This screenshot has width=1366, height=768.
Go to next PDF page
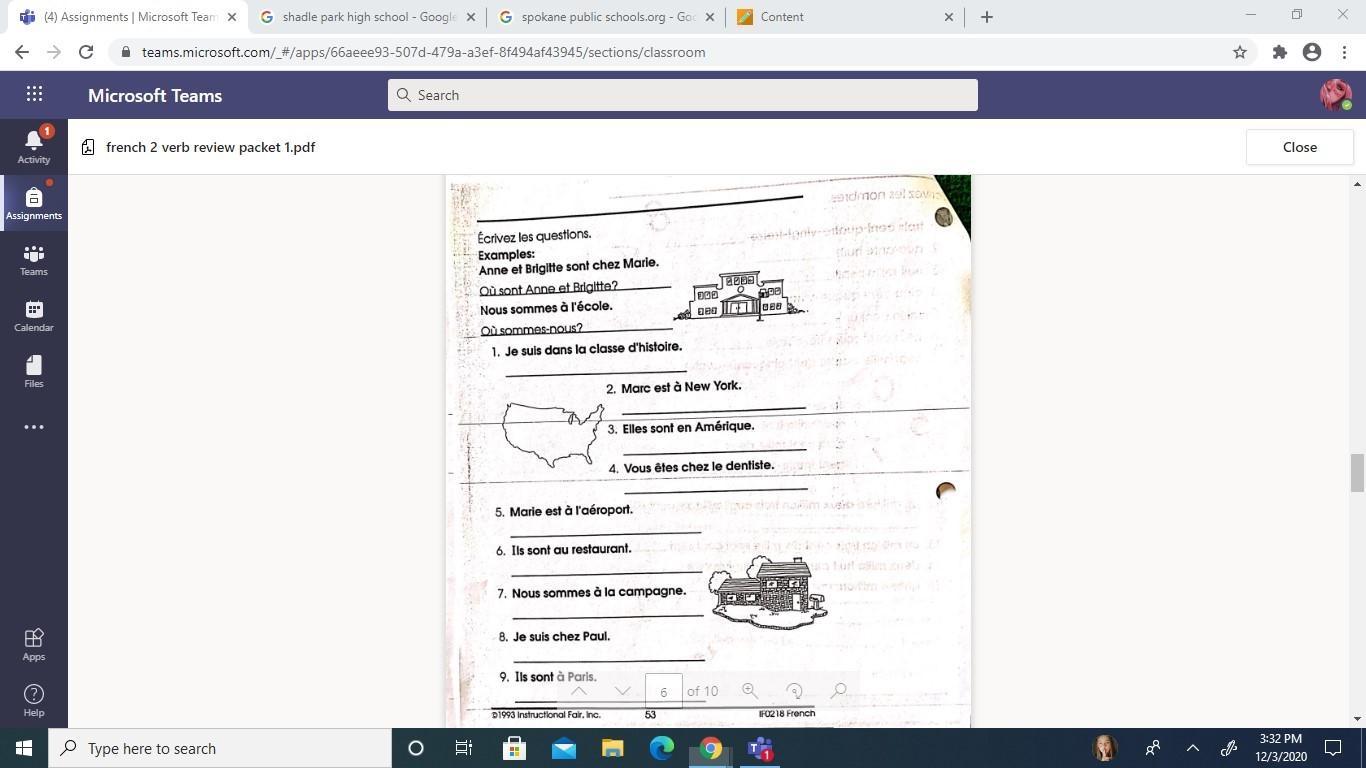tap(622, 691)
